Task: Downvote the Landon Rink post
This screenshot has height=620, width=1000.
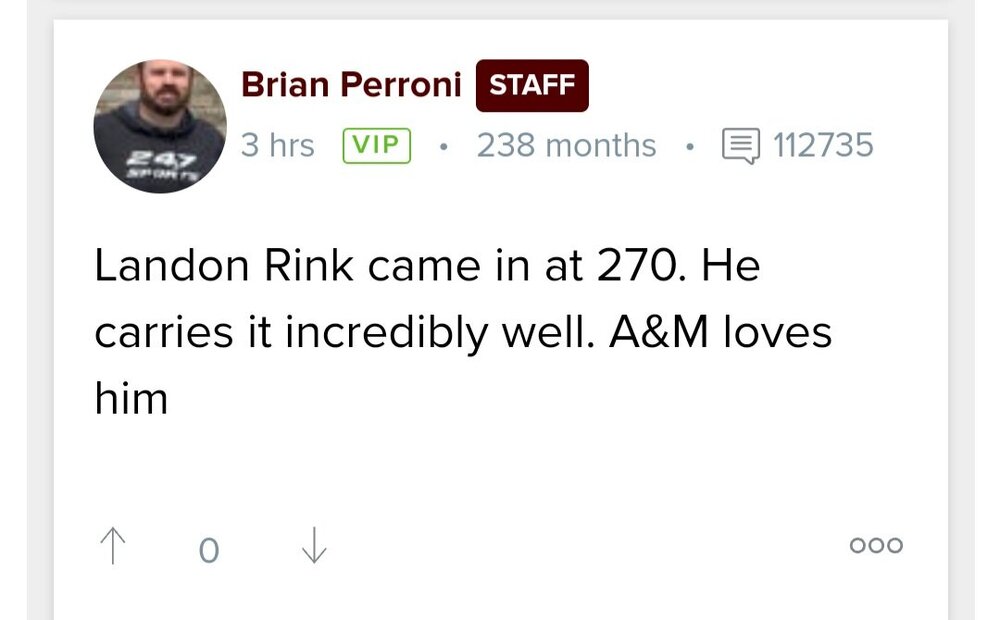Action: tap(314, 547)
